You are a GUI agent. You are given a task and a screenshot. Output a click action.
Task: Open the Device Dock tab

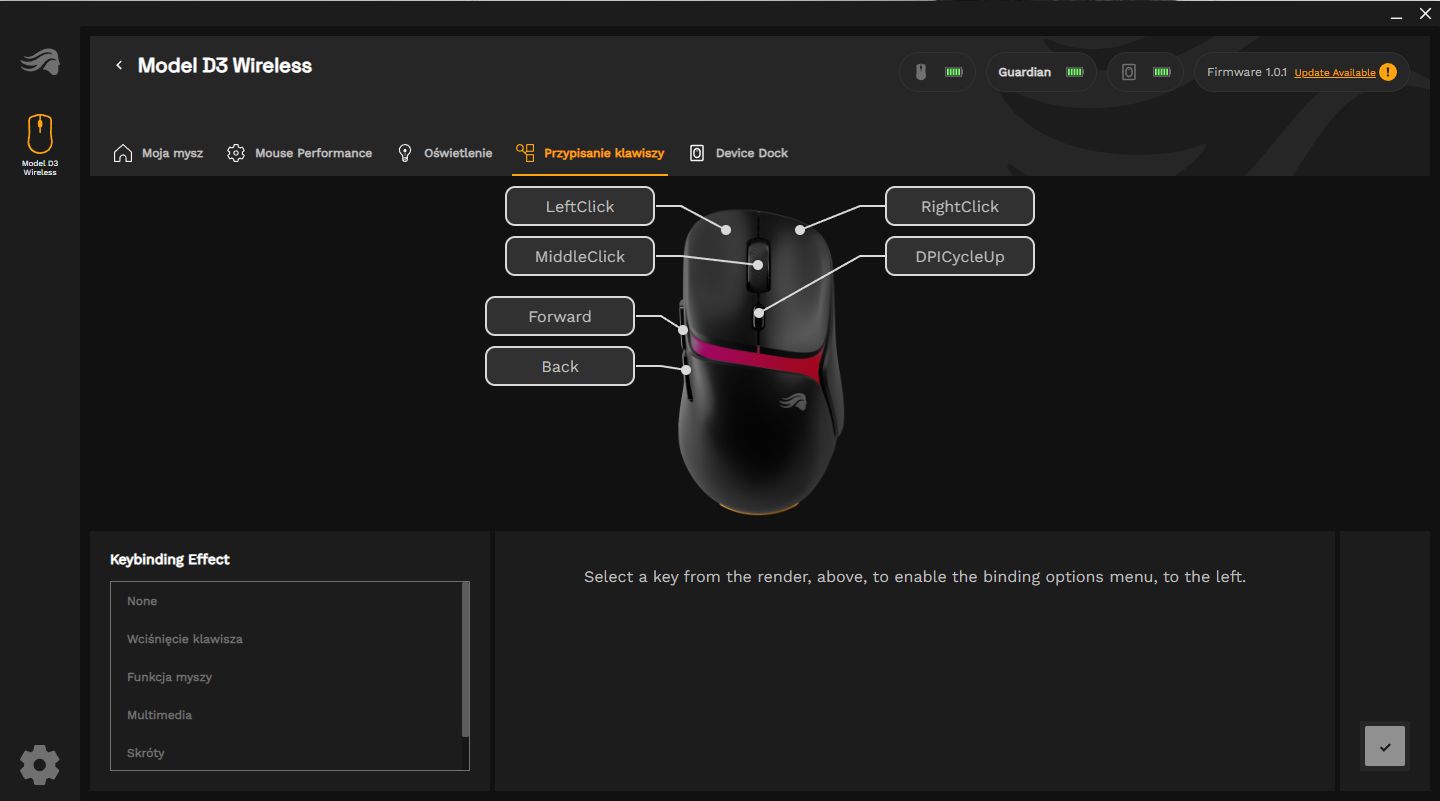739,153
